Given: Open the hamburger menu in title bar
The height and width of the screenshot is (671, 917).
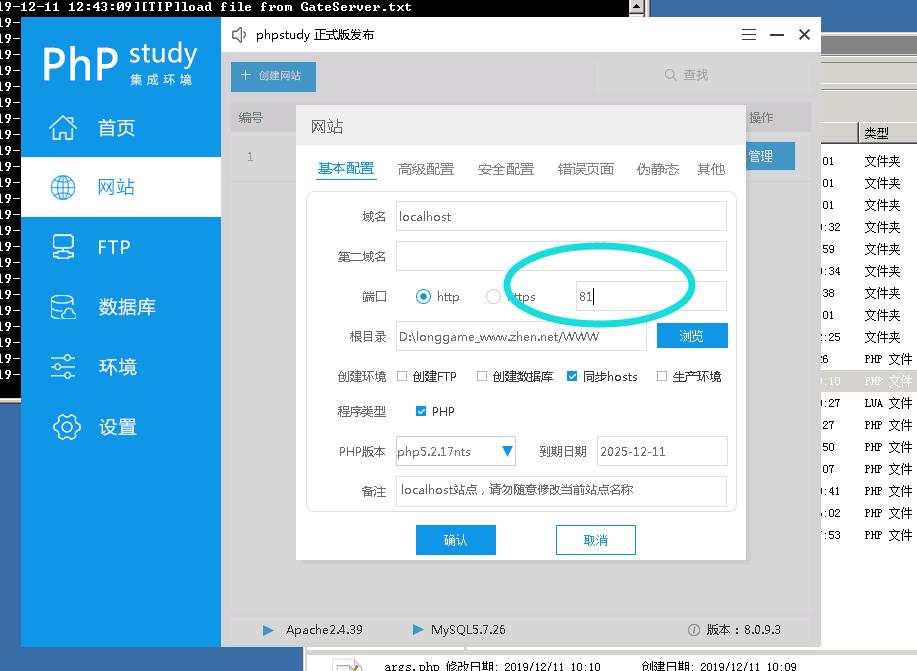Looking at the screenshot, I should 749,35.
